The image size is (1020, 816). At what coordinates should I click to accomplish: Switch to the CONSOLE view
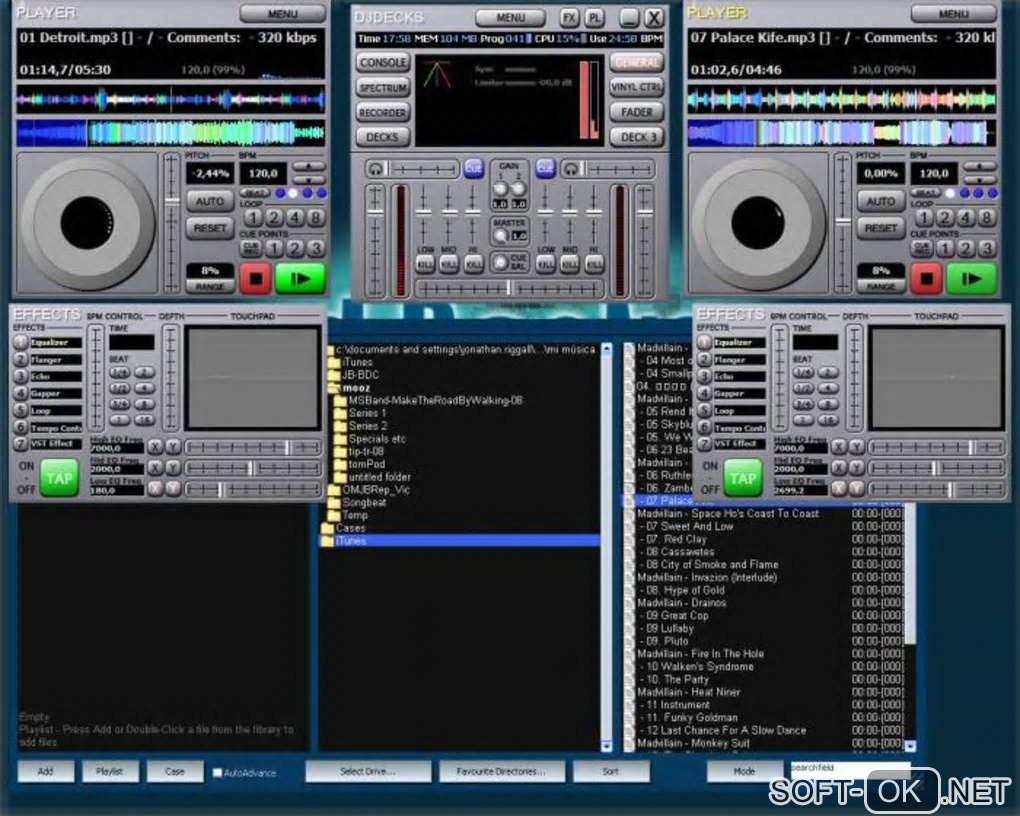pyautogui.click(x=383, y=62)
